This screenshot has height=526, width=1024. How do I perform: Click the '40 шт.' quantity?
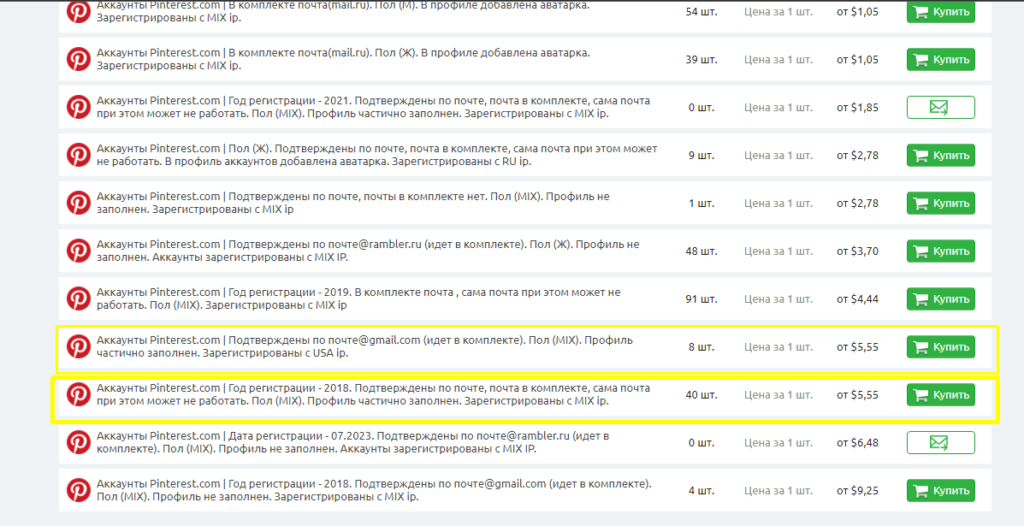tap(701, 395)
